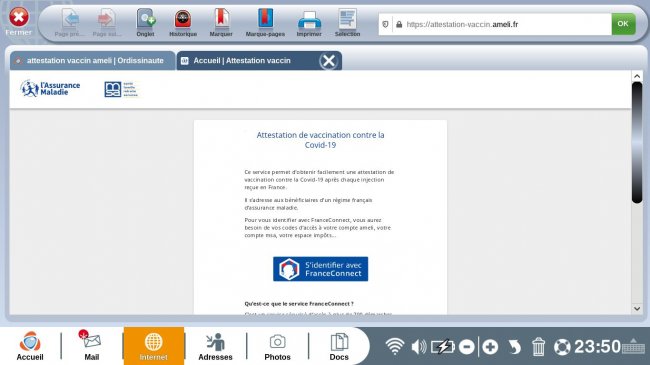Switch to attestation vaccin ameli Ordissinaute tab
The image size is (650, 365).
click(x=92, y=61)
